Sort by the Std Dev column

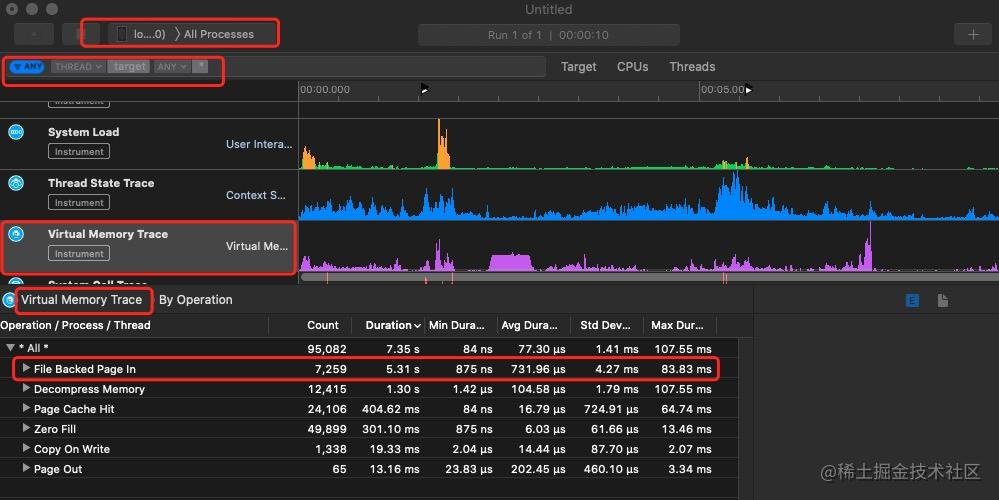[605, 325]
